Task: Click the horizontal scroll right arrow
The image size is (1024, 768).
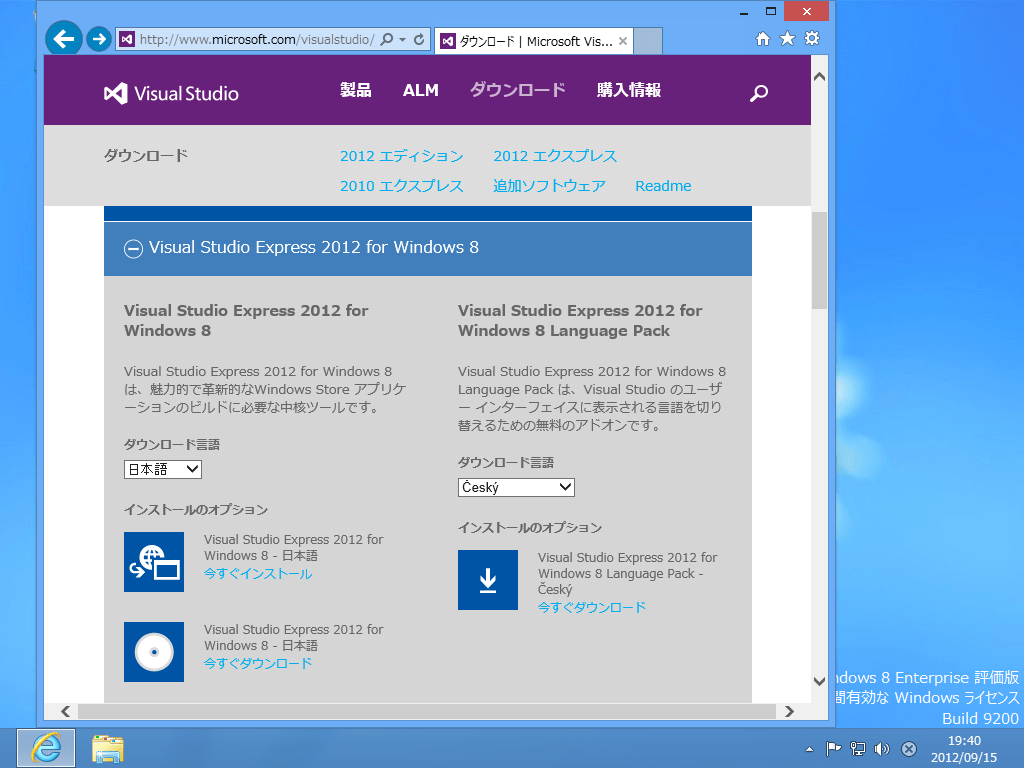Action: tap(790, 711)
